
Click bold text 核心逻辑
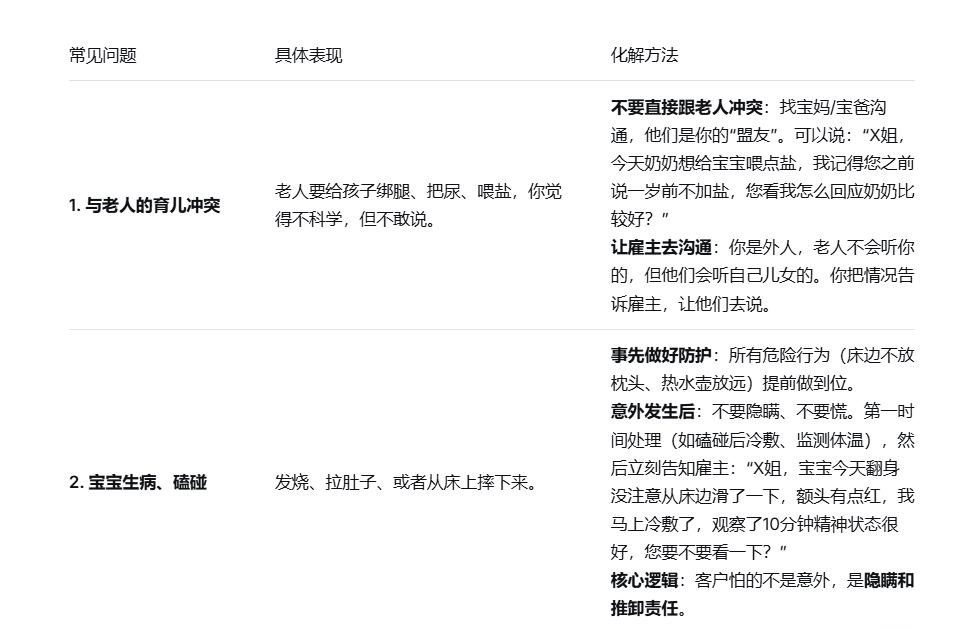tap(644, 580)
